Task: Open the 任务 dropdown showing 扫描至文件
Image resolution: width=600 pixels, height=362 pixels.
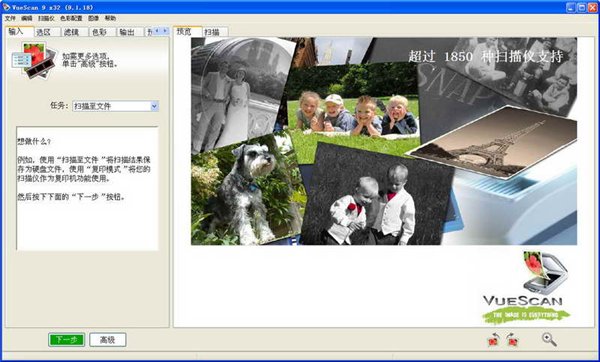Action: point(115,106)
